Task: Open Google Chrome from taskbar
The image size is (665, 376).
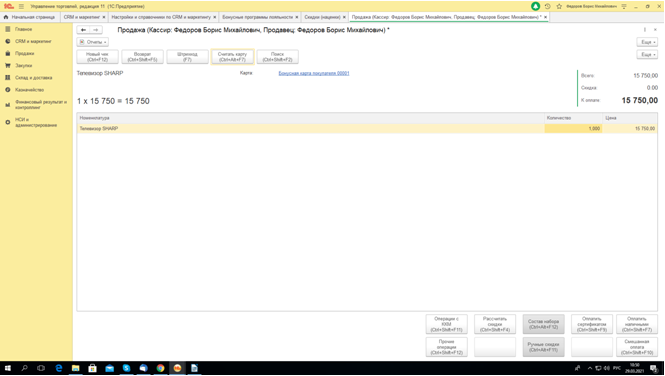Action: click(x=160, y=368)
